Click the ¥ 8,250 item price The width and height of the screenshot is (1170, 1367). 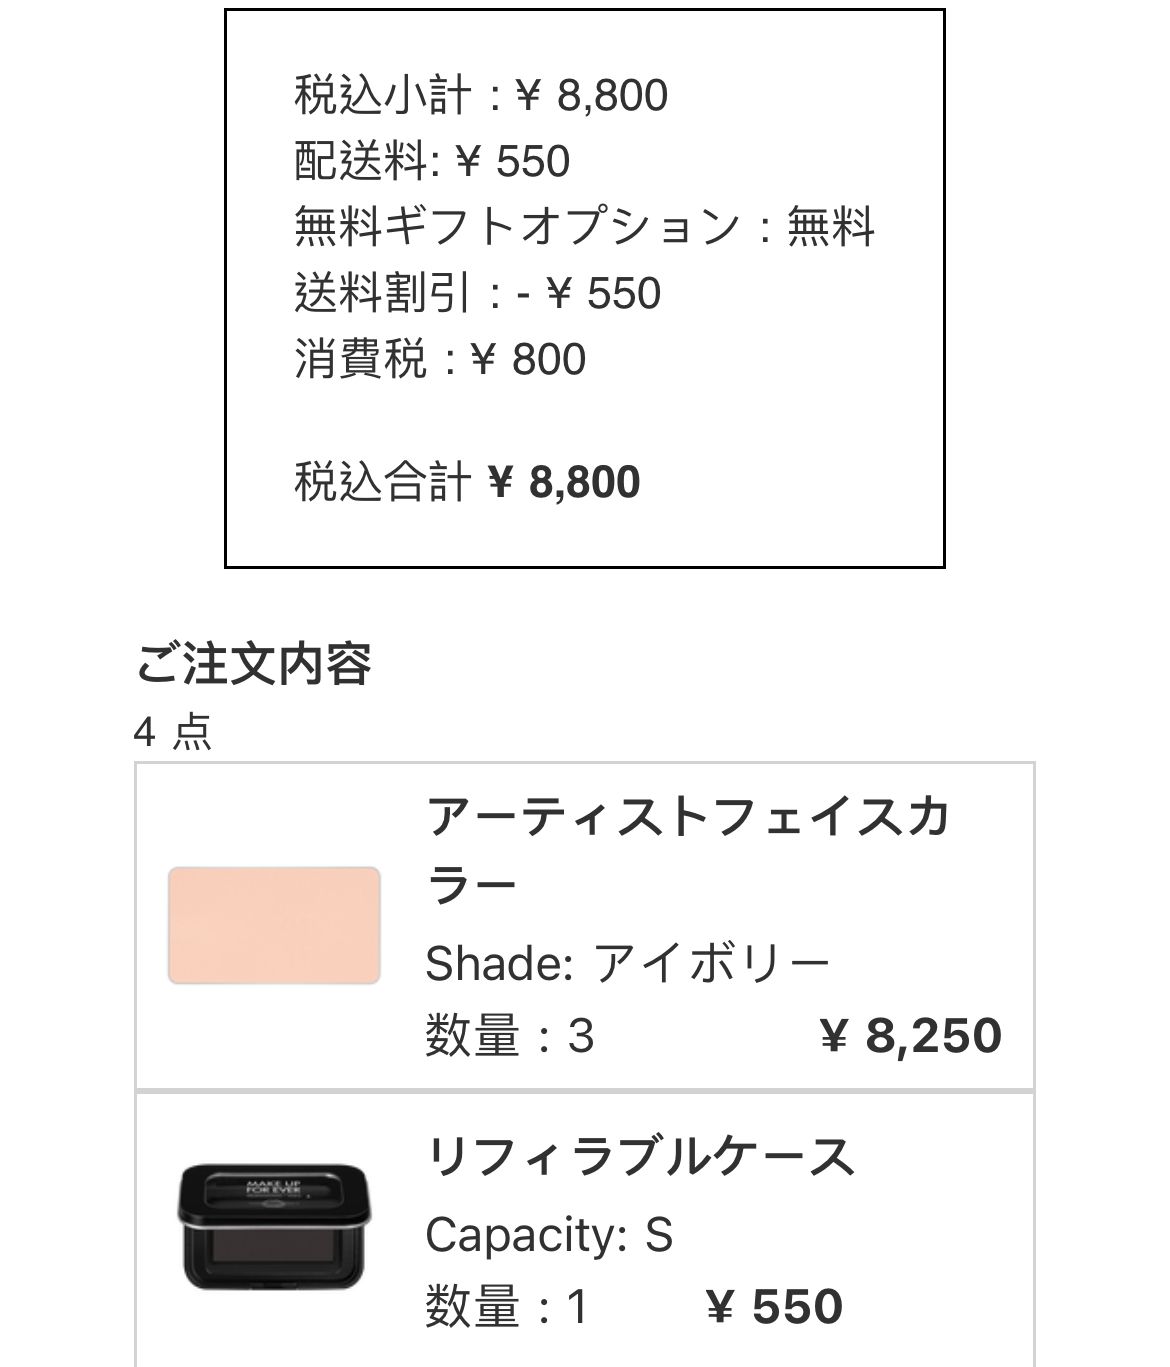910,1036
